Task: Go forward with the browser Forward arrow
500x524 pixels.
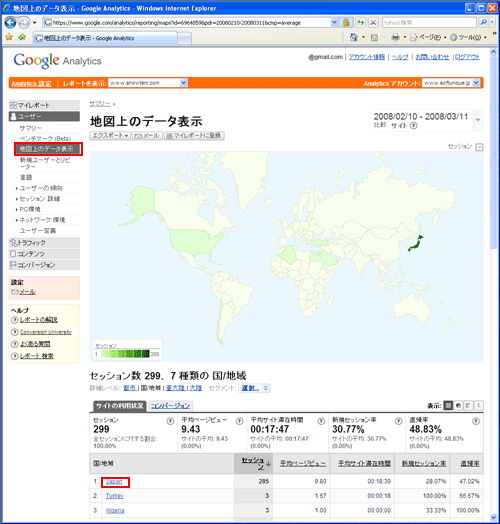Action: pos(24,23)
